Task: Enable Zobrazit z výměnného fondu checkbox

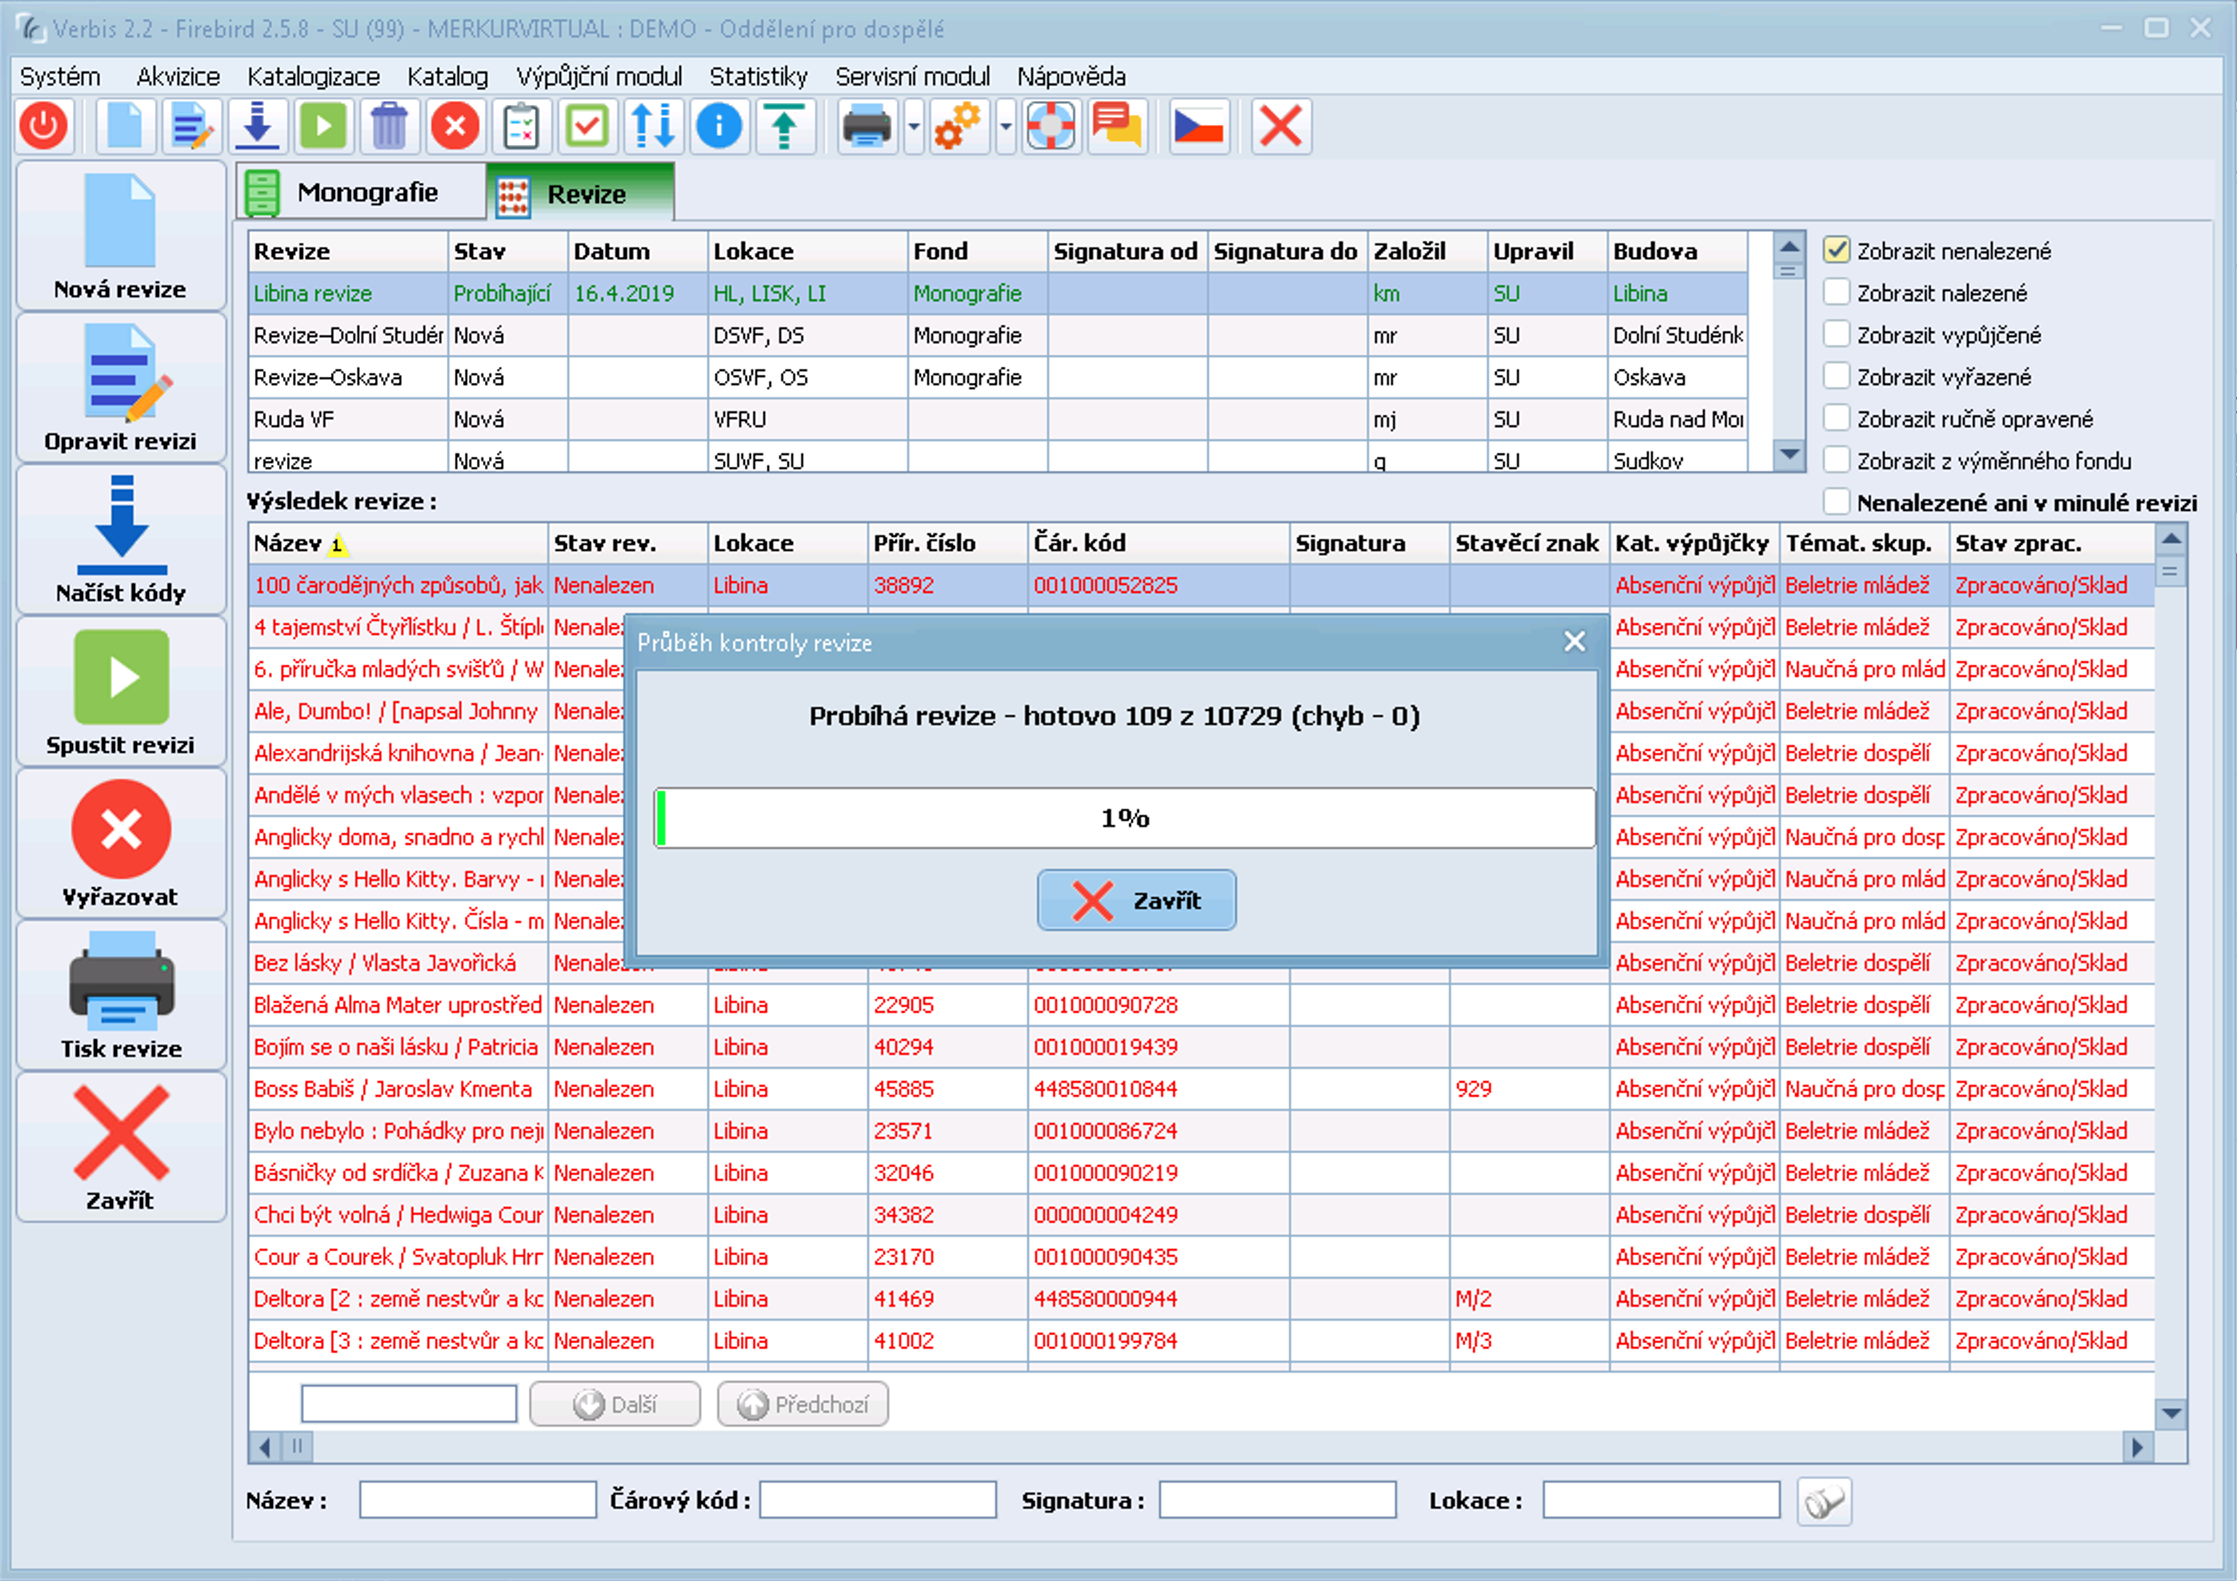Action: click(x=1836, y=460)
